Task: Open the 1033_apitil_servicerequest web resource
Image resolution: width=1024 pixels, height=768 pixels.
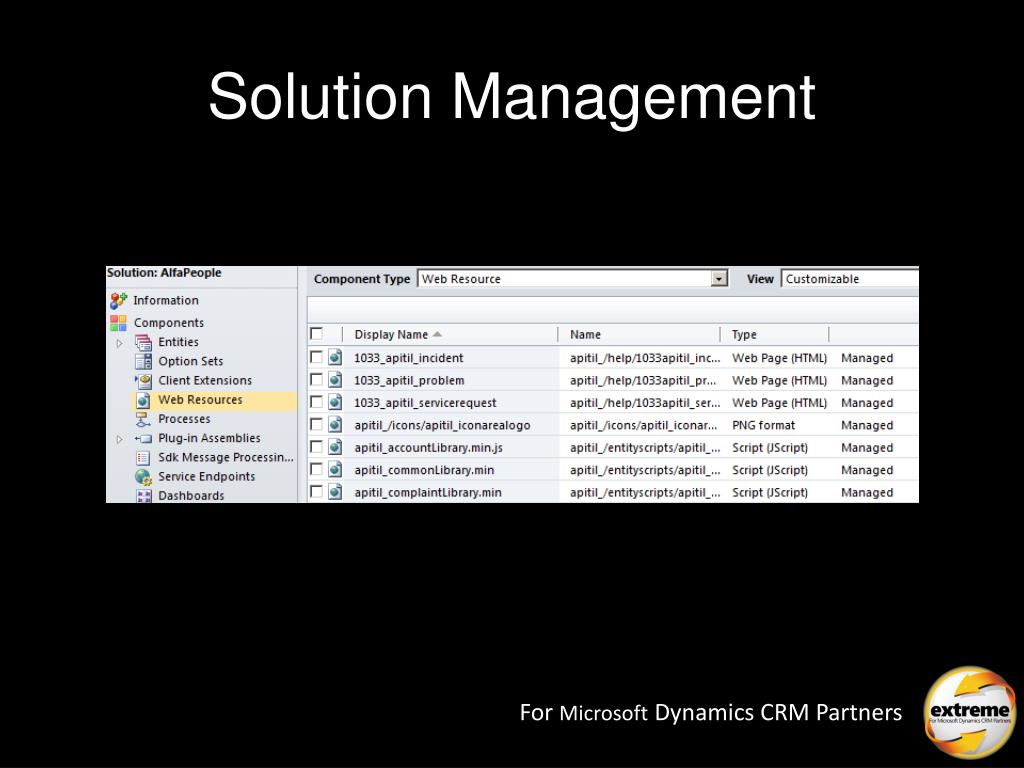Action: pos(425,403)
